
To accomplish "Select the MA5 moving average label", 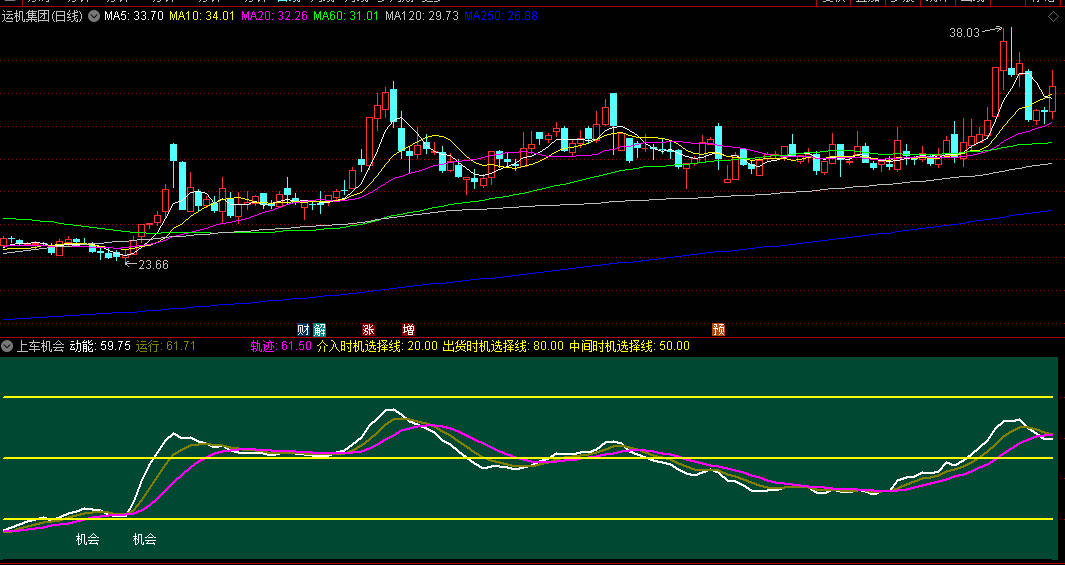I will point(134,16).
